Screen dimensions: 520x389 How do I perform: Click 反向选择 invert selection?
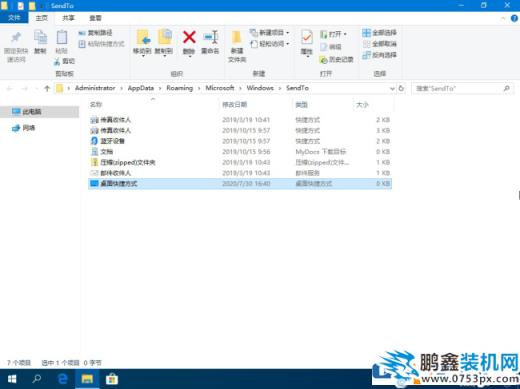pyautogui.click(x=379, y=55)
